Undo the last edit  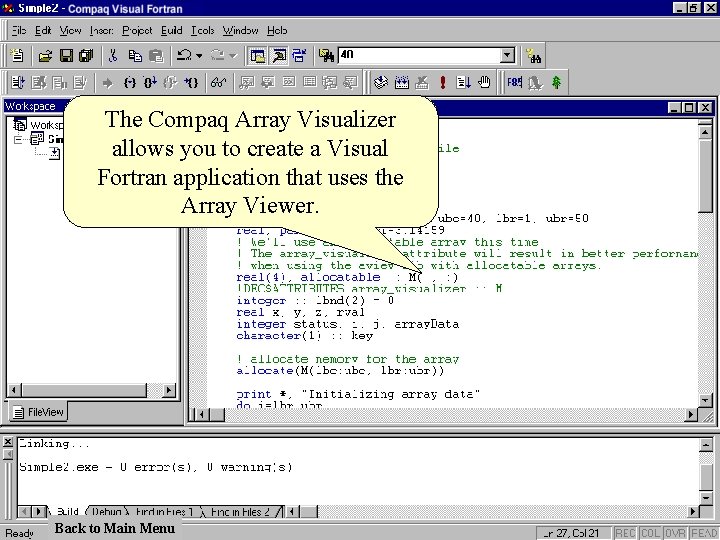[x=184, y=56]
